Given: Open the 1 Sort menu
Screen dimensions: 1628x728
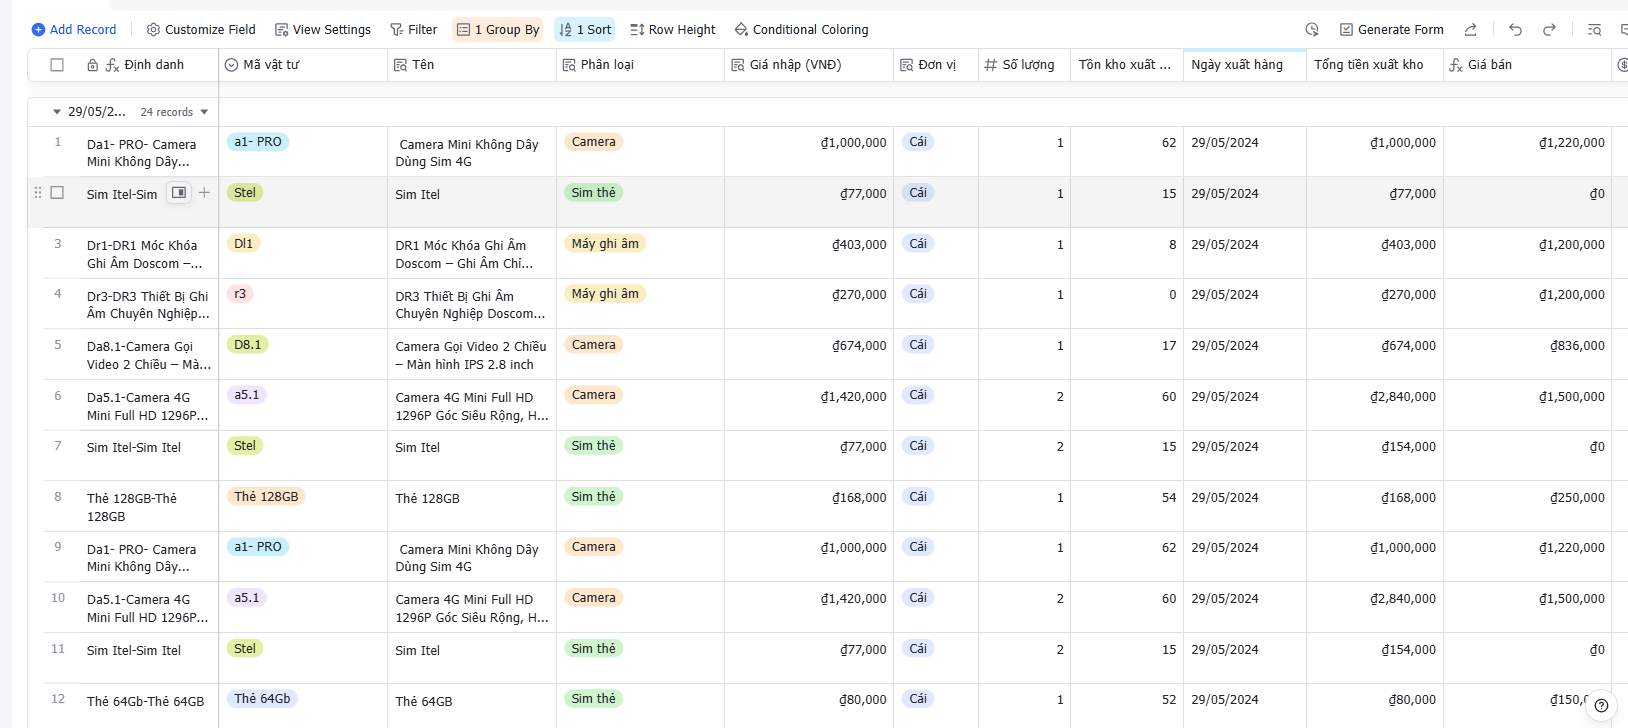Looking at the screenshot, I should point(585,30).
